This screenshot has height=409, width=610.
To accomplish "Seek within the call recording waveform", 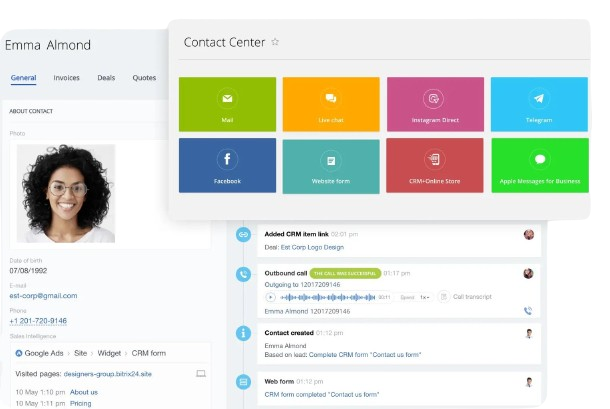I will click(x=328, y=297).
